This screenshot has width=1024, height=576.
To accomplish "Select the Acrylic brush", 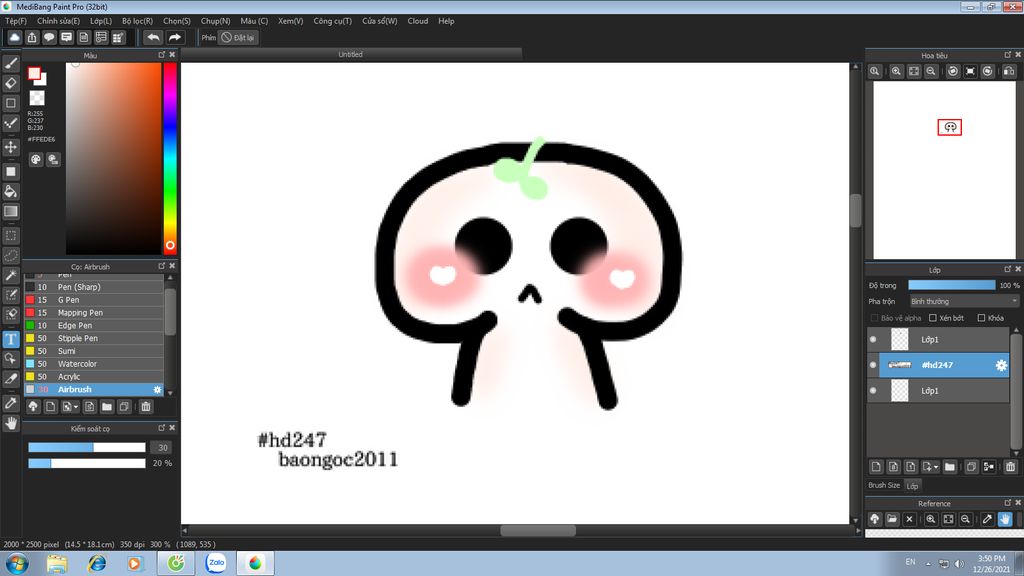I will coord(93,377).
